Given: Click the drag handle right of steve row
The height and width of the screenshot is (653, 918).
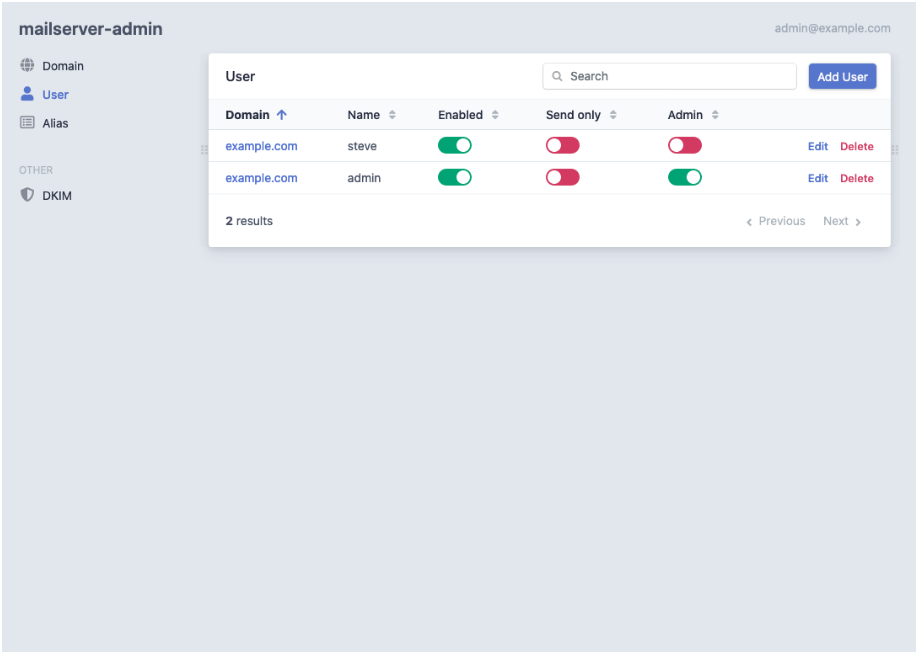Looking at the screenshot, I should (895, 149).
